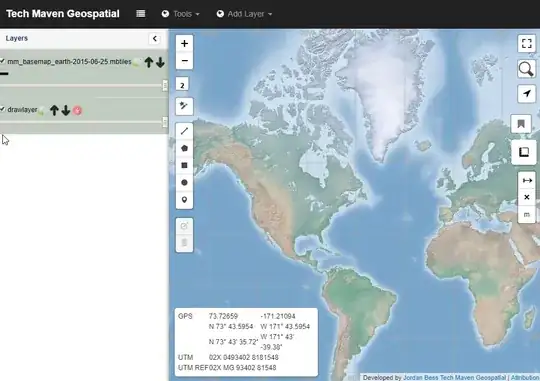Click the GPS latitude value 73.72659

pyautogui.click(x=223, y=316)
